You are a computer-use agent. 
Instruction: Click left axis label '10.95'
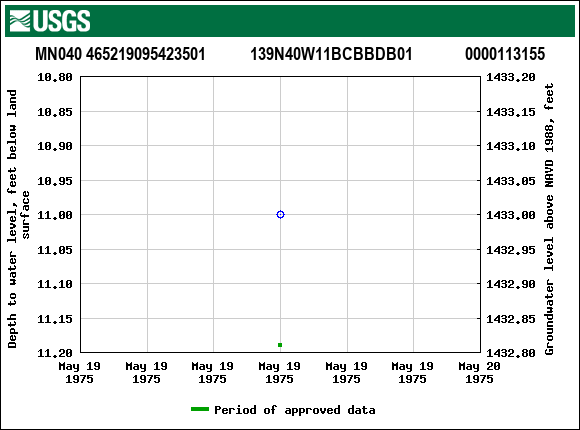pyautogui.click(x=55, y=181)
